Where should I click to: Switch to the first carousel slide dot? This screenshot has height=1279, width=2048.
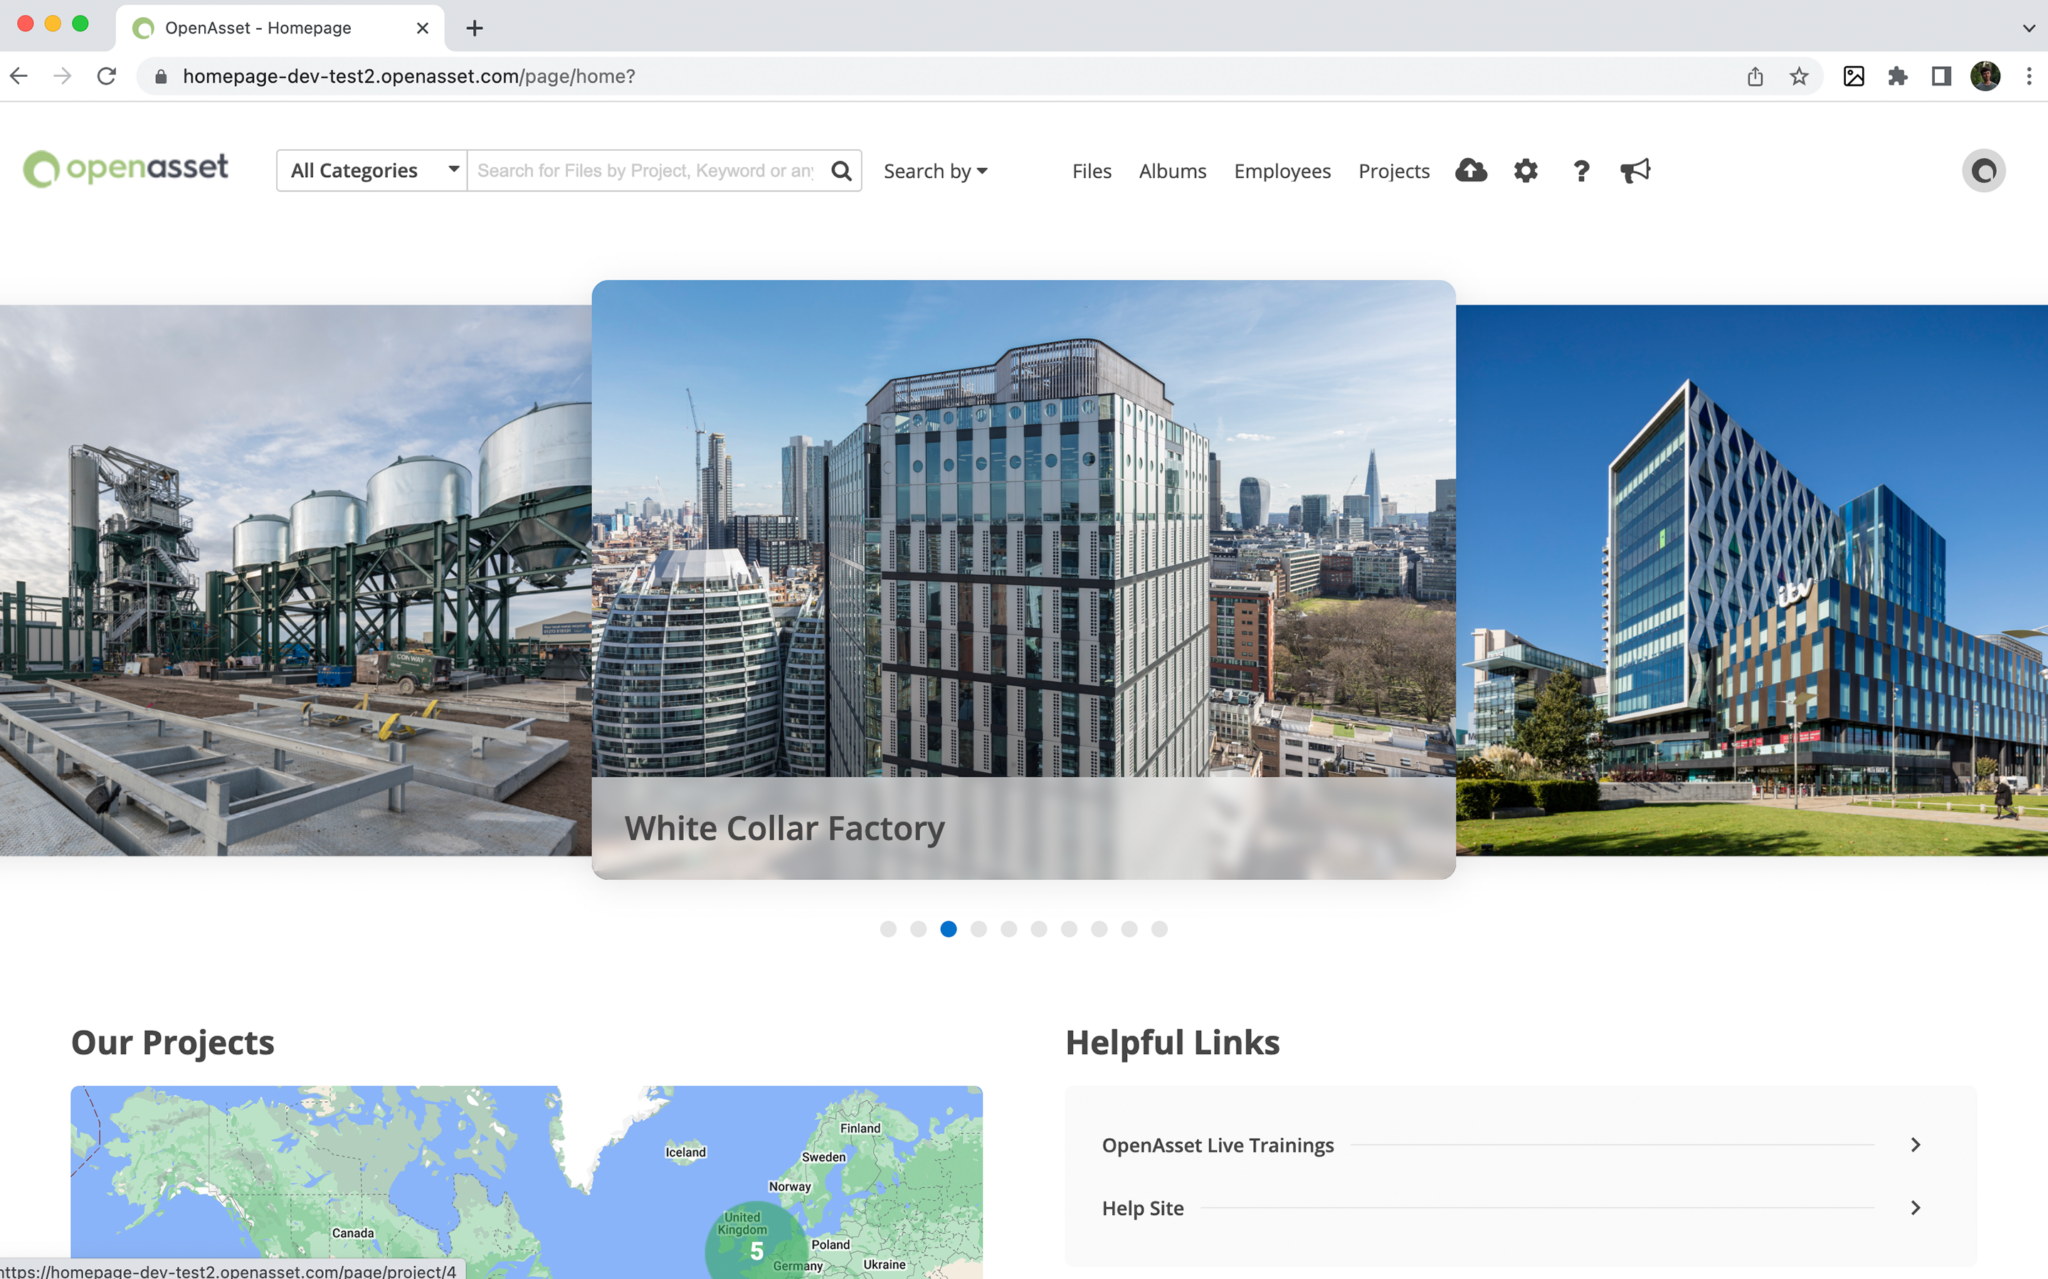pos(888,928)
